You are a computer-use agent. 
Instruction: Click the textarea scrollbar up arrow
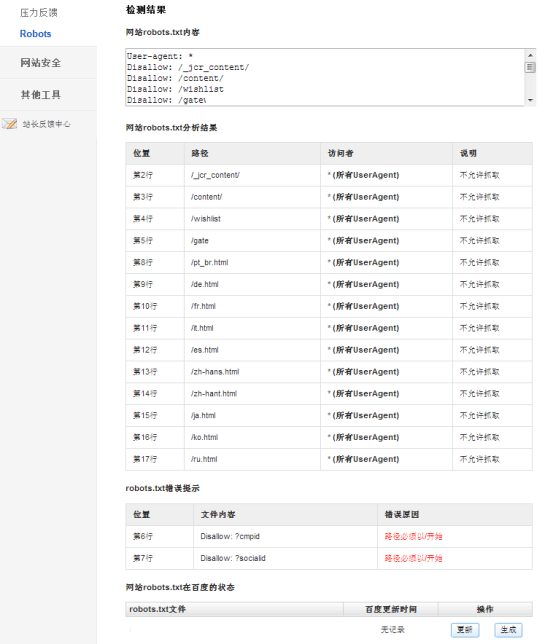point(530,55)
